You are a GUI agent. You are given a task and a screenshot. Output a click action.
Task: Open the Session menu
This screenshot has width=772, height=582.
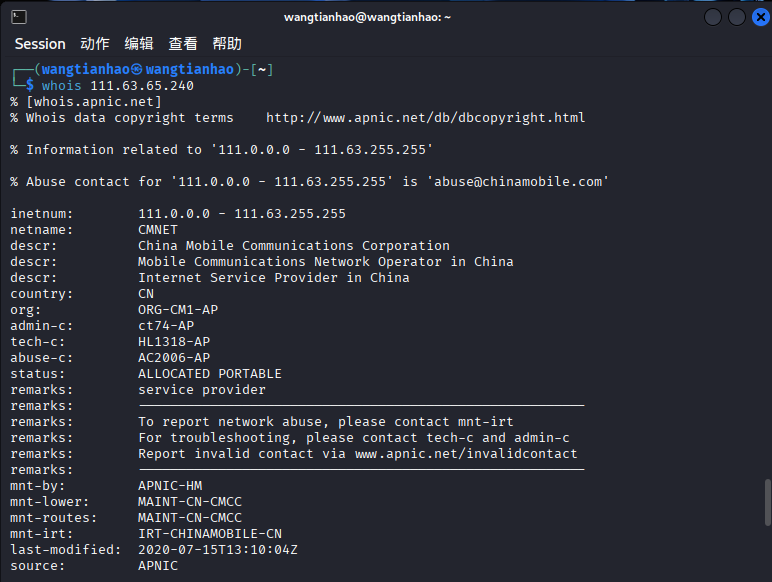click(40, 44)
